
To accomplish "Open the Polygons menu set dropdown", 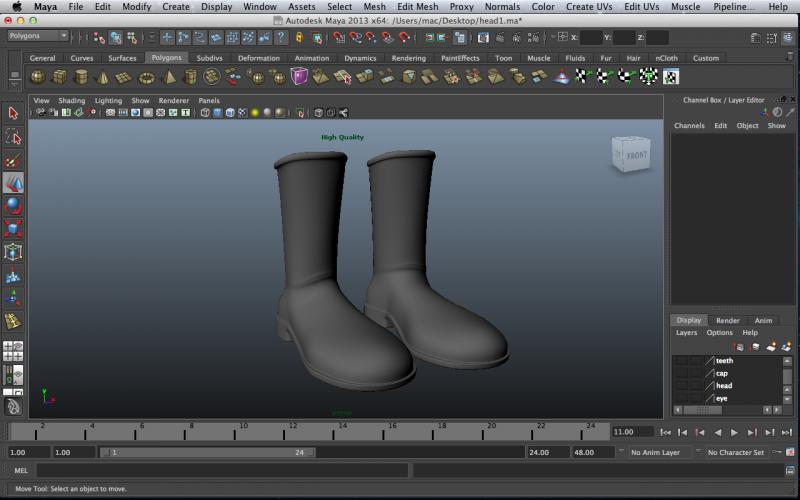I will (x=37, y=36).
